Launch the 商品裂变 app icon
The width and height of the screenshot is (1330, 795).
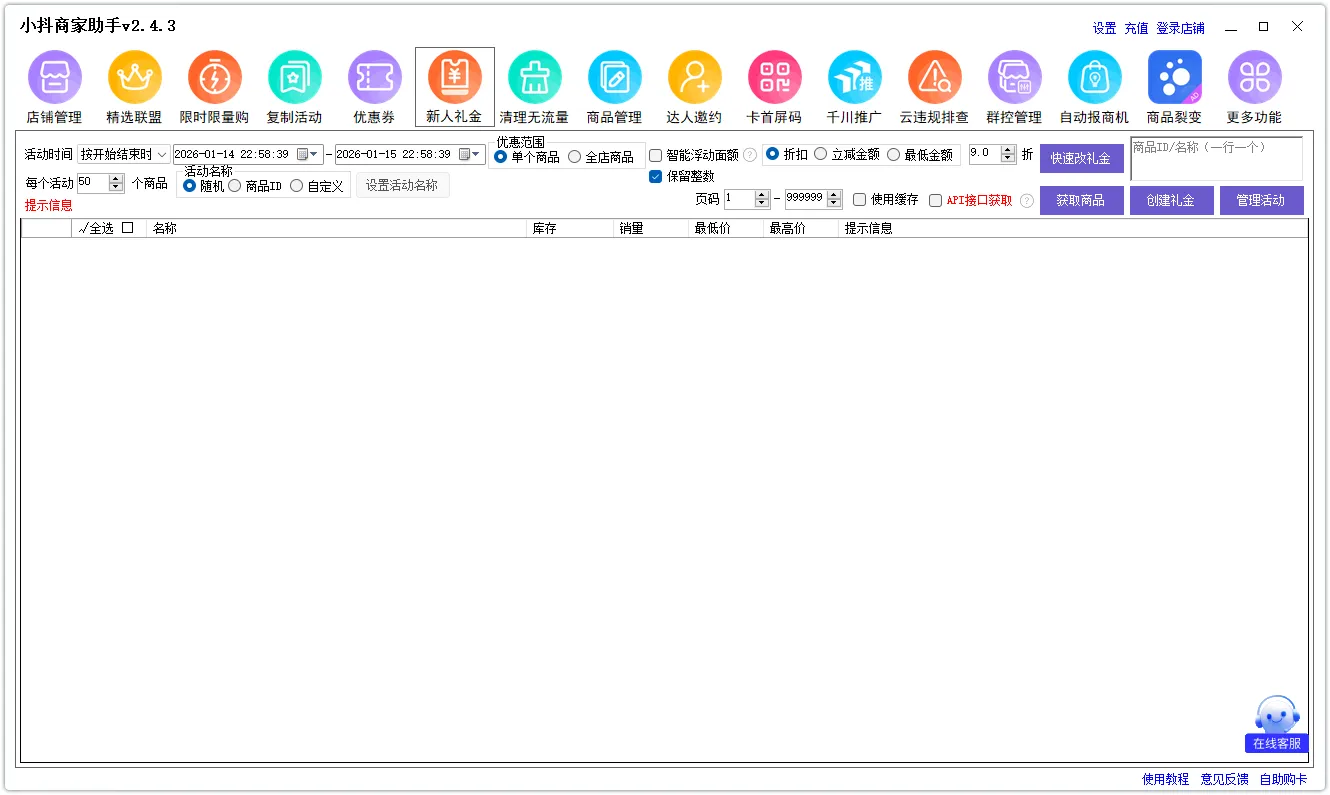pyautogui.click(x=1174, y=78)
